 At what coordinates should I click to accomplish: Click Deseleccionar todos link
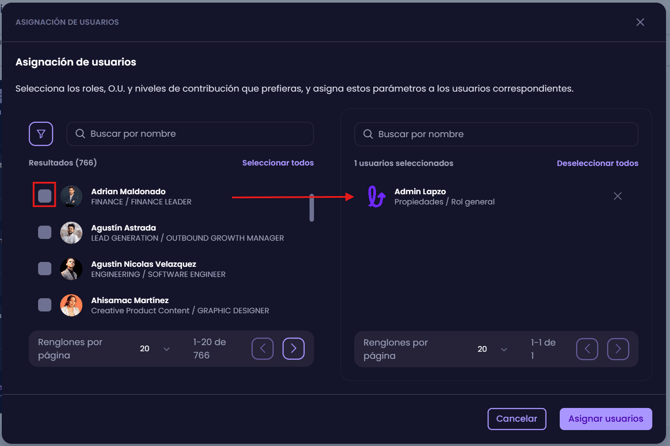(x=597, y=163)
